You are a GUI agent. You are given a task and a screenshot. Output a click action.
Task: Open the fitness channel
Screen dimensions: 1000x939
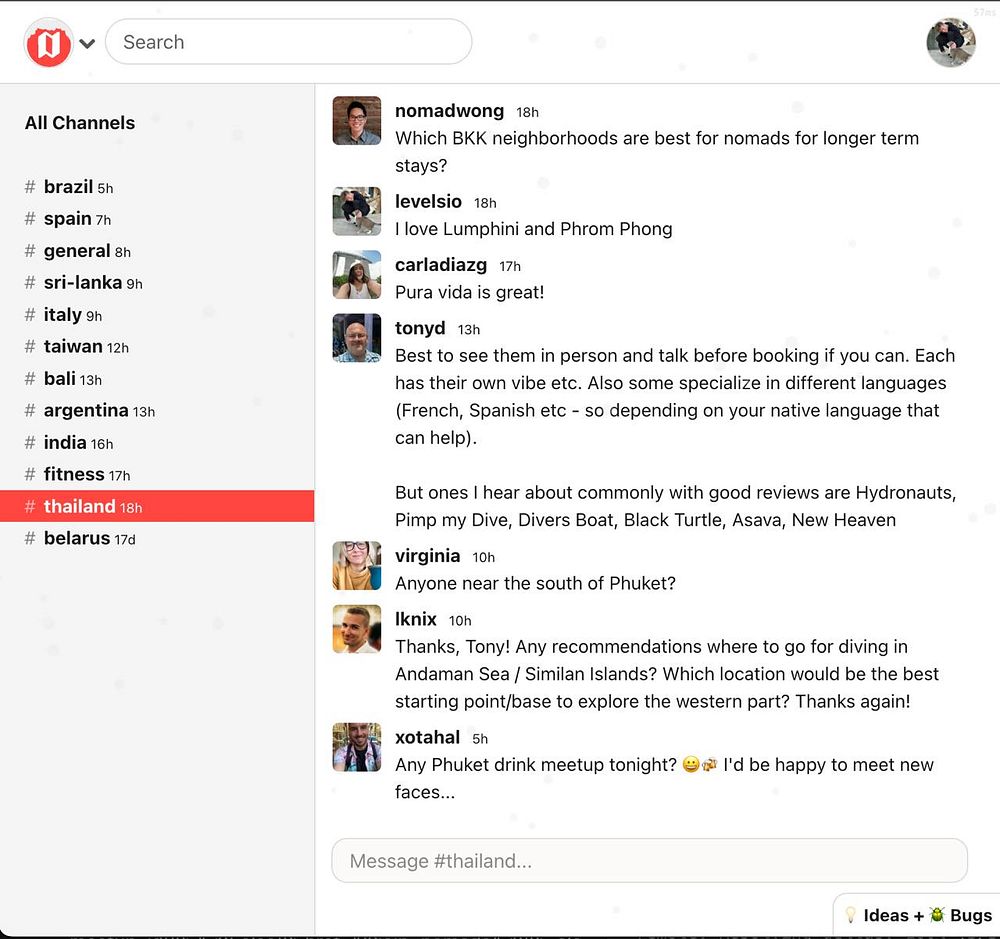157,474
